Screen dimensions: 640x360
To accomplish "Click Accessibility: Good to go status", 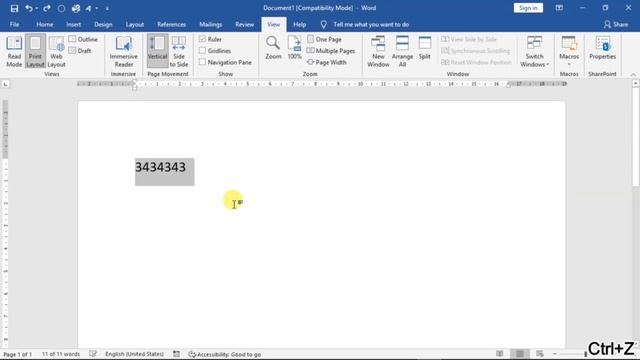I will (224, 354).
